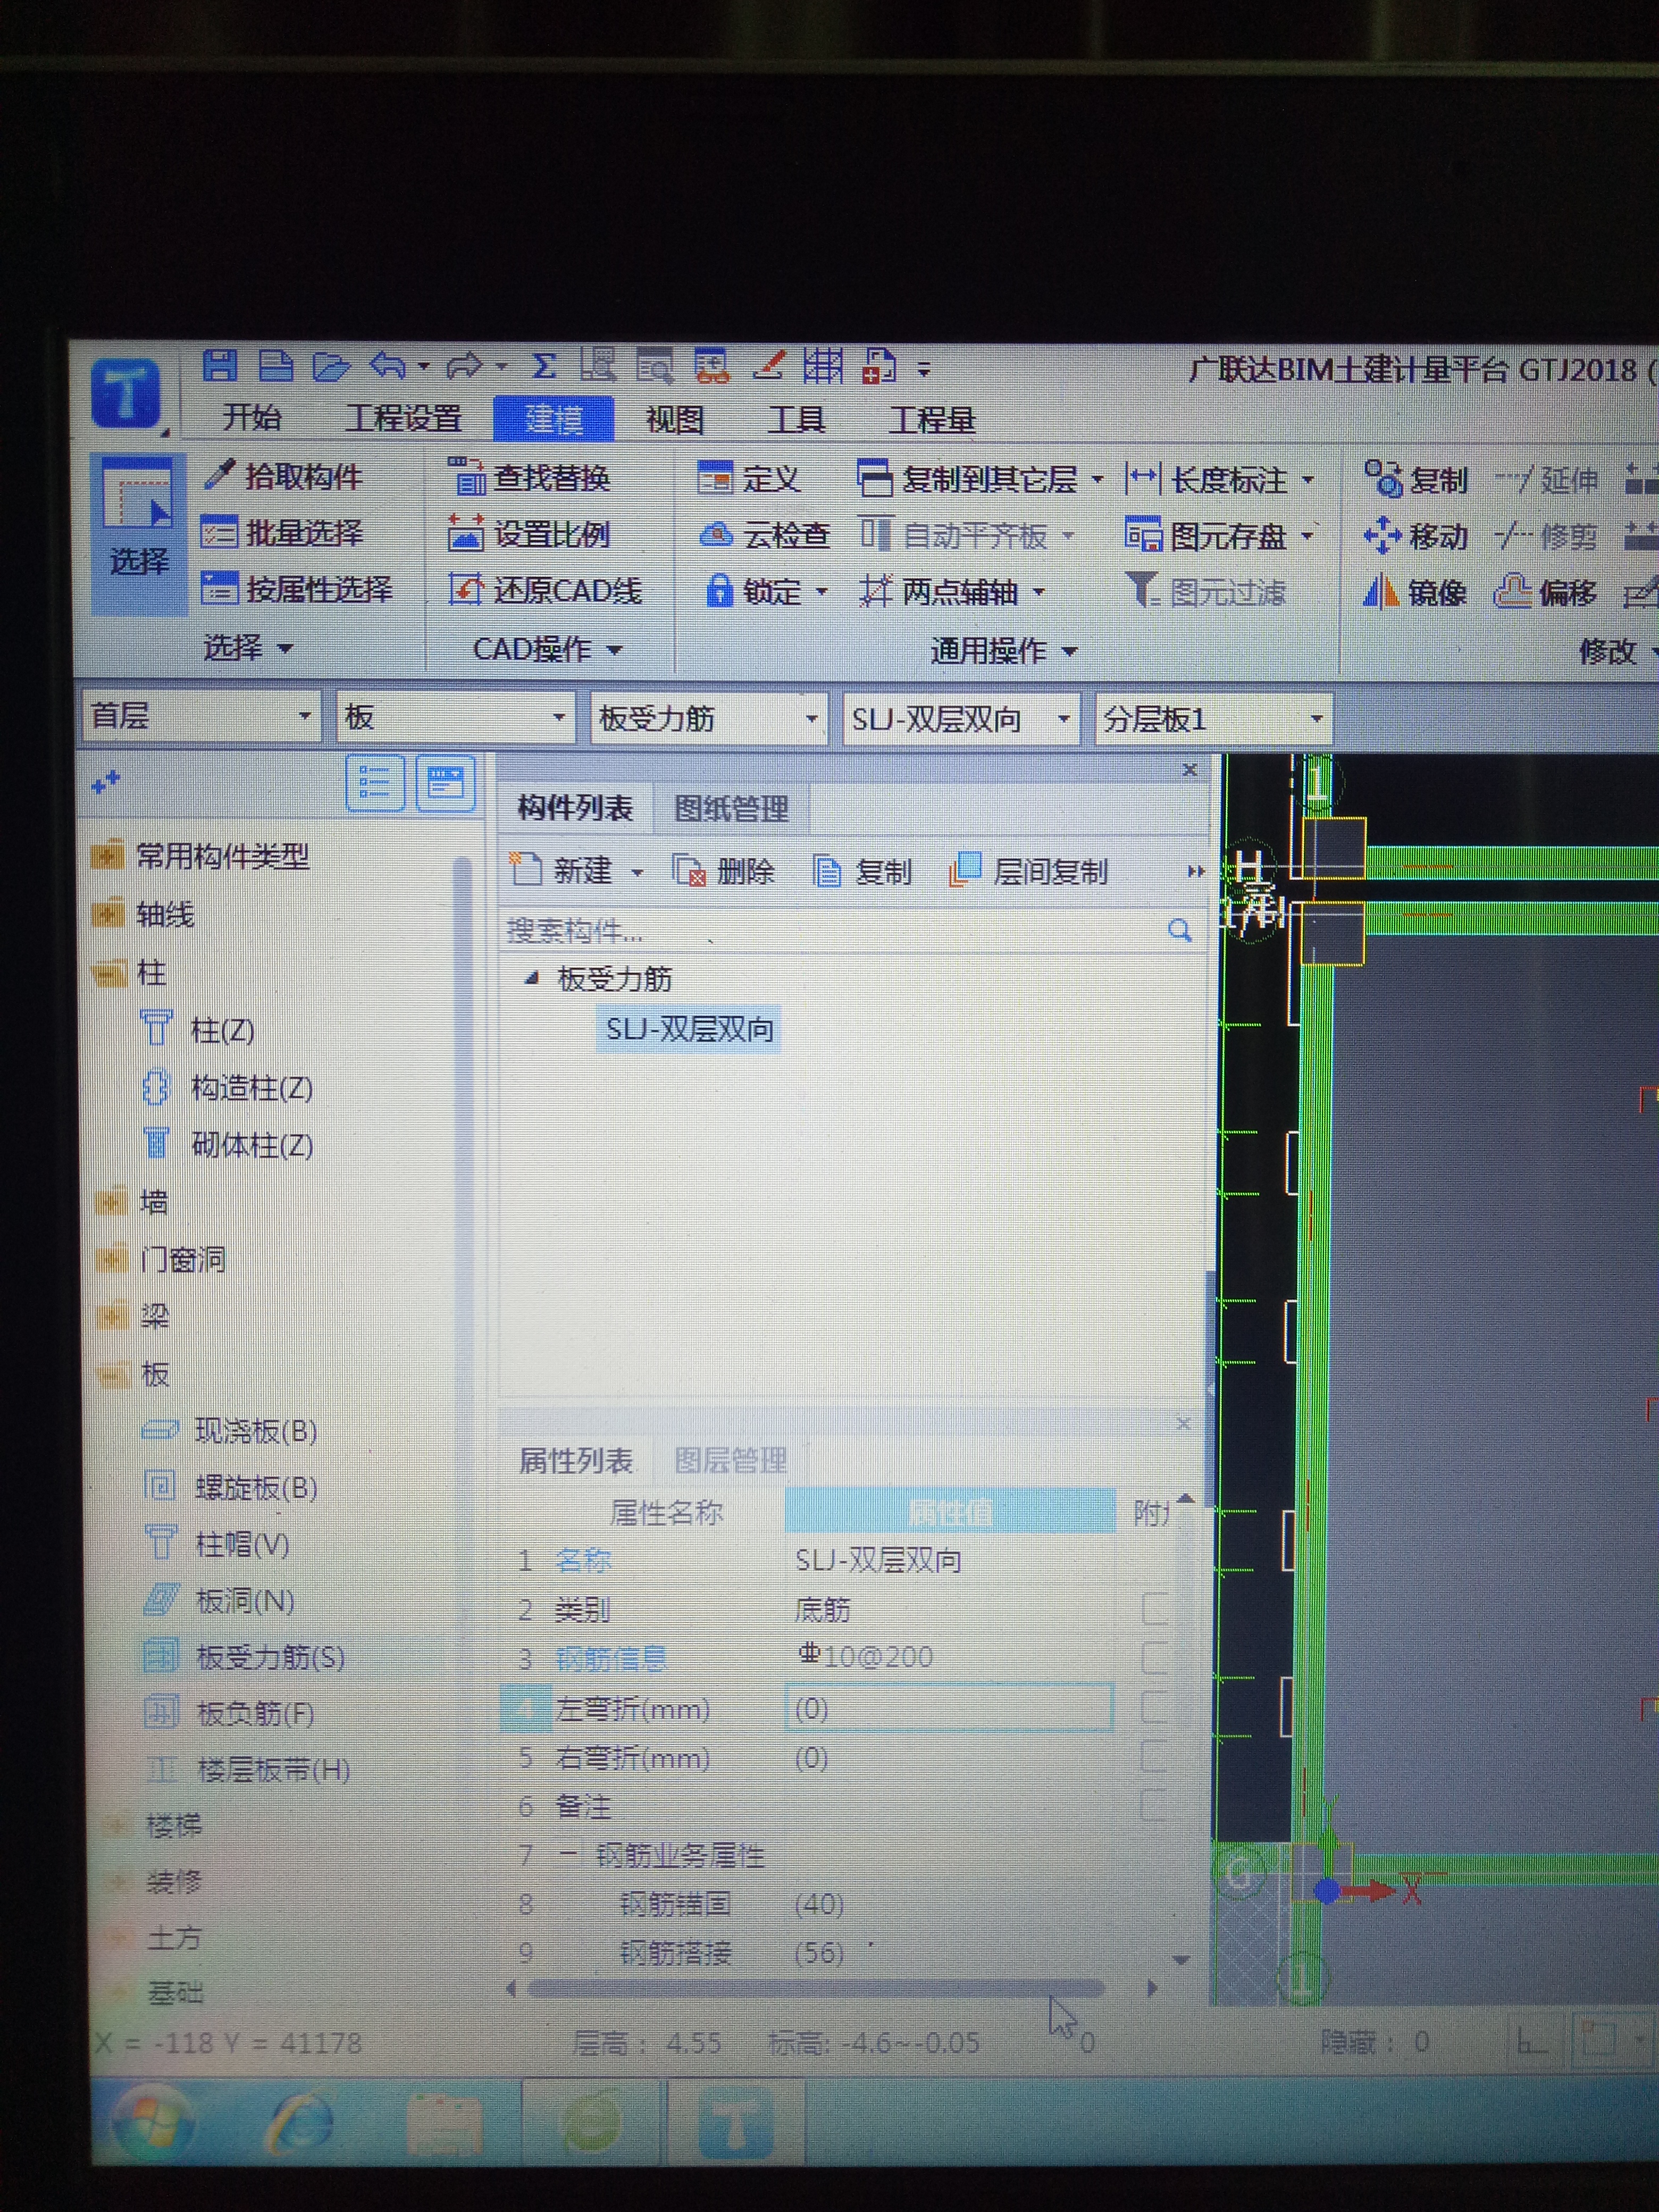
Task: Click 设置比例 set scale tool
Action: point(529,534)
